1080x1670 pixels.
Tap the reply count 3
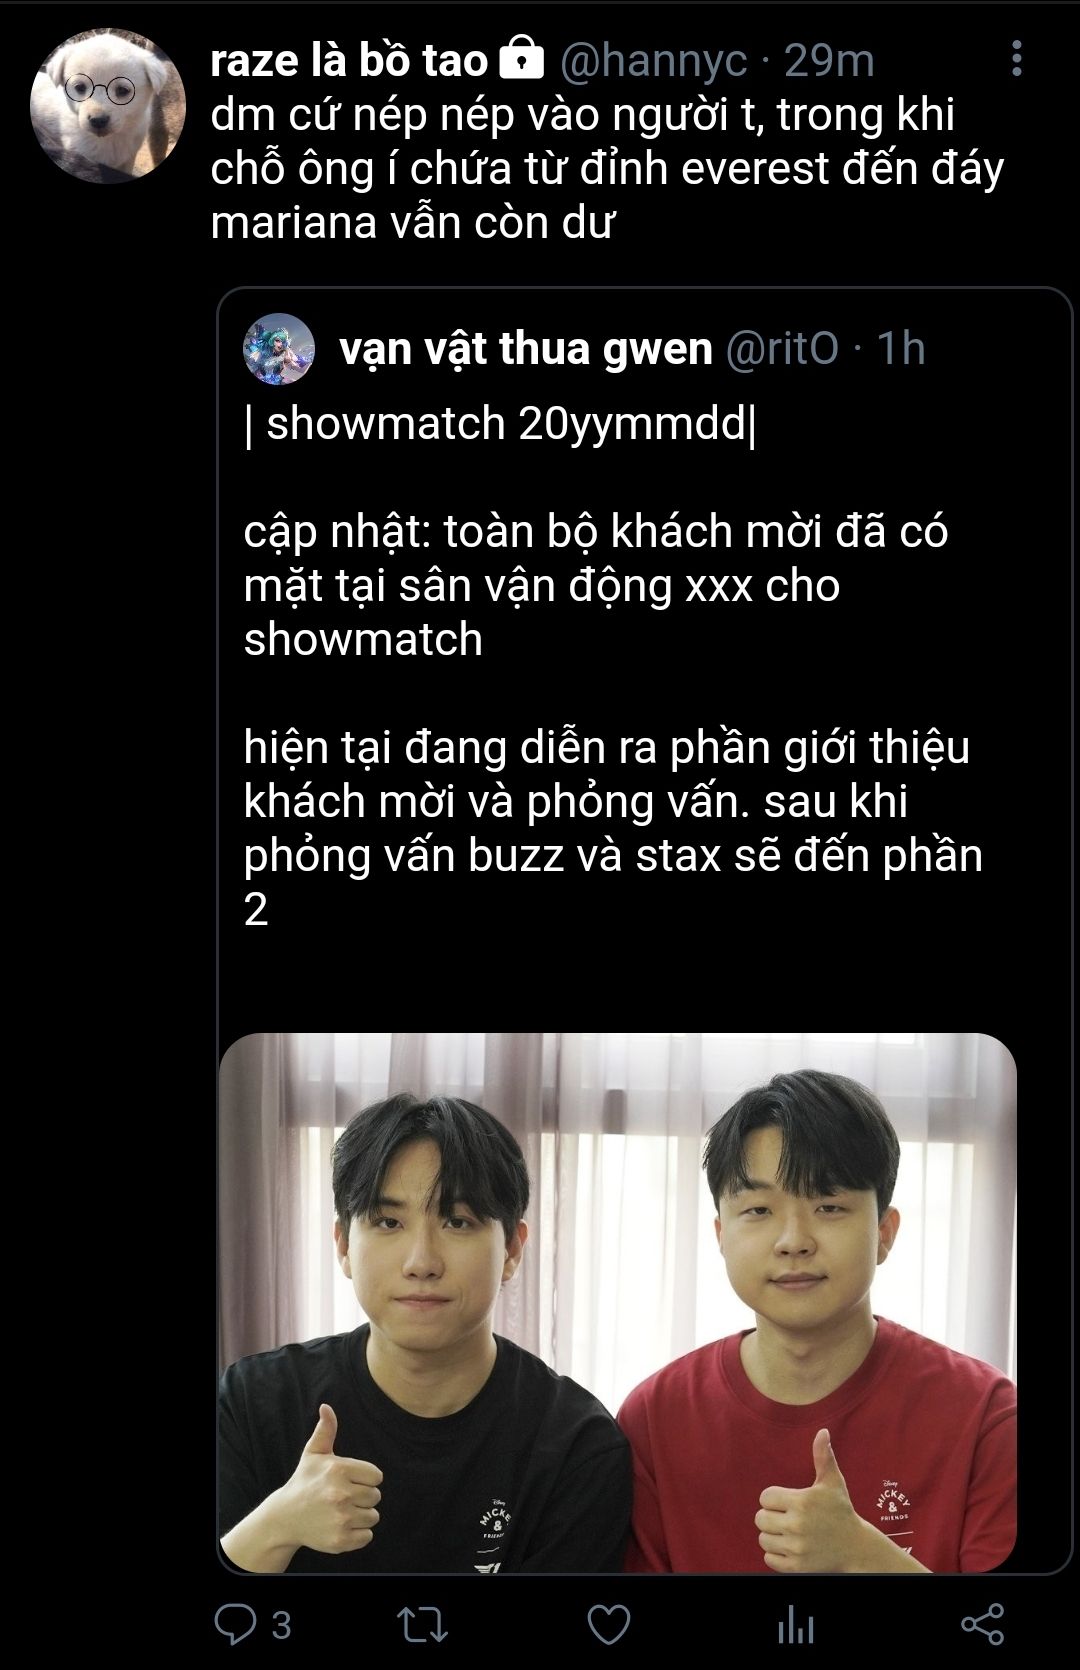[x=281, y=1625]
